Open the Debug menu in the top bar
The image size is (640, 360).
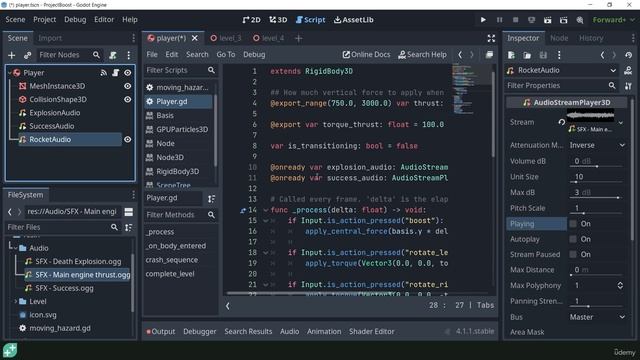pyautogui.click(x=75, y=20)
